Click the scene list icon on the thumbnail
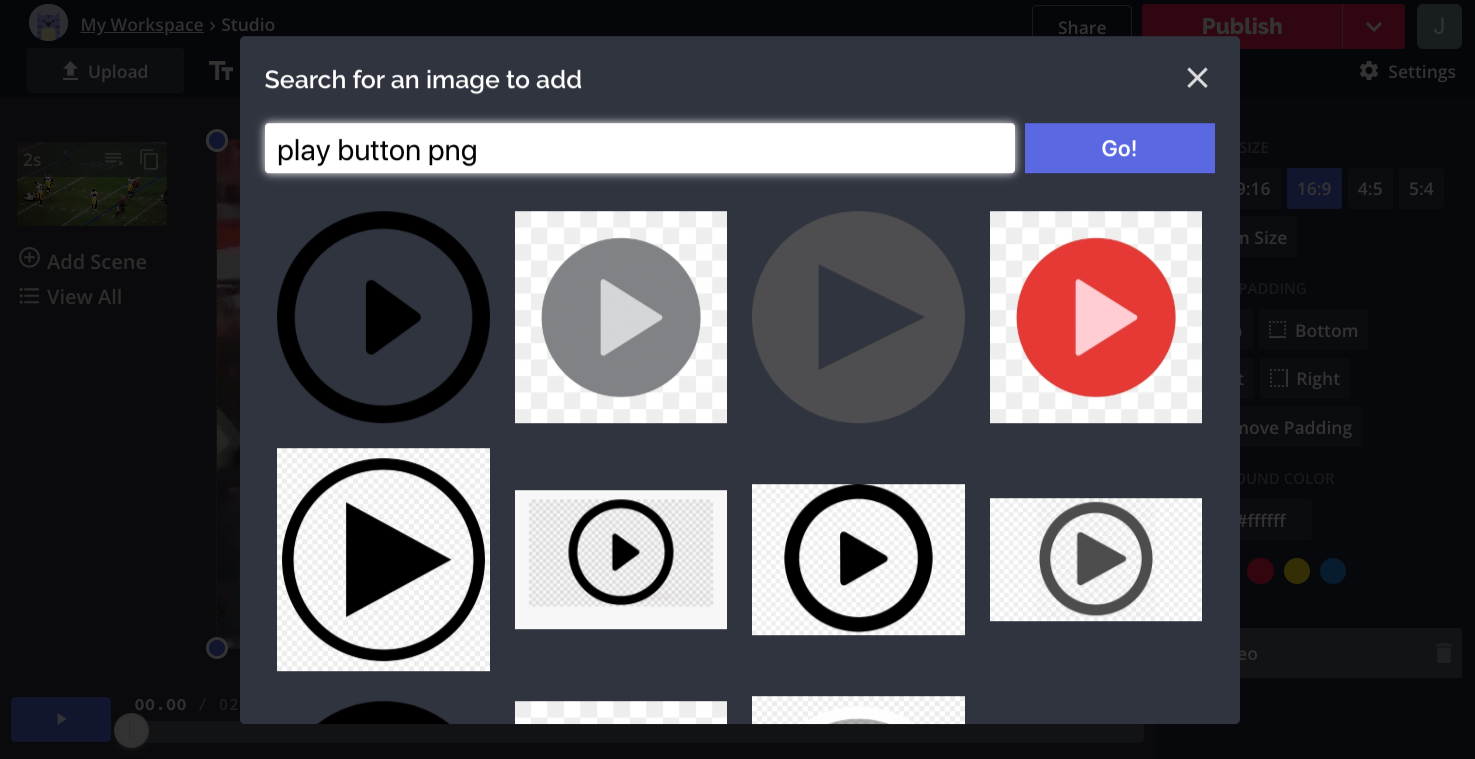Image resolution: width=1475 pixels, height=759 pixels. (114, 159)
